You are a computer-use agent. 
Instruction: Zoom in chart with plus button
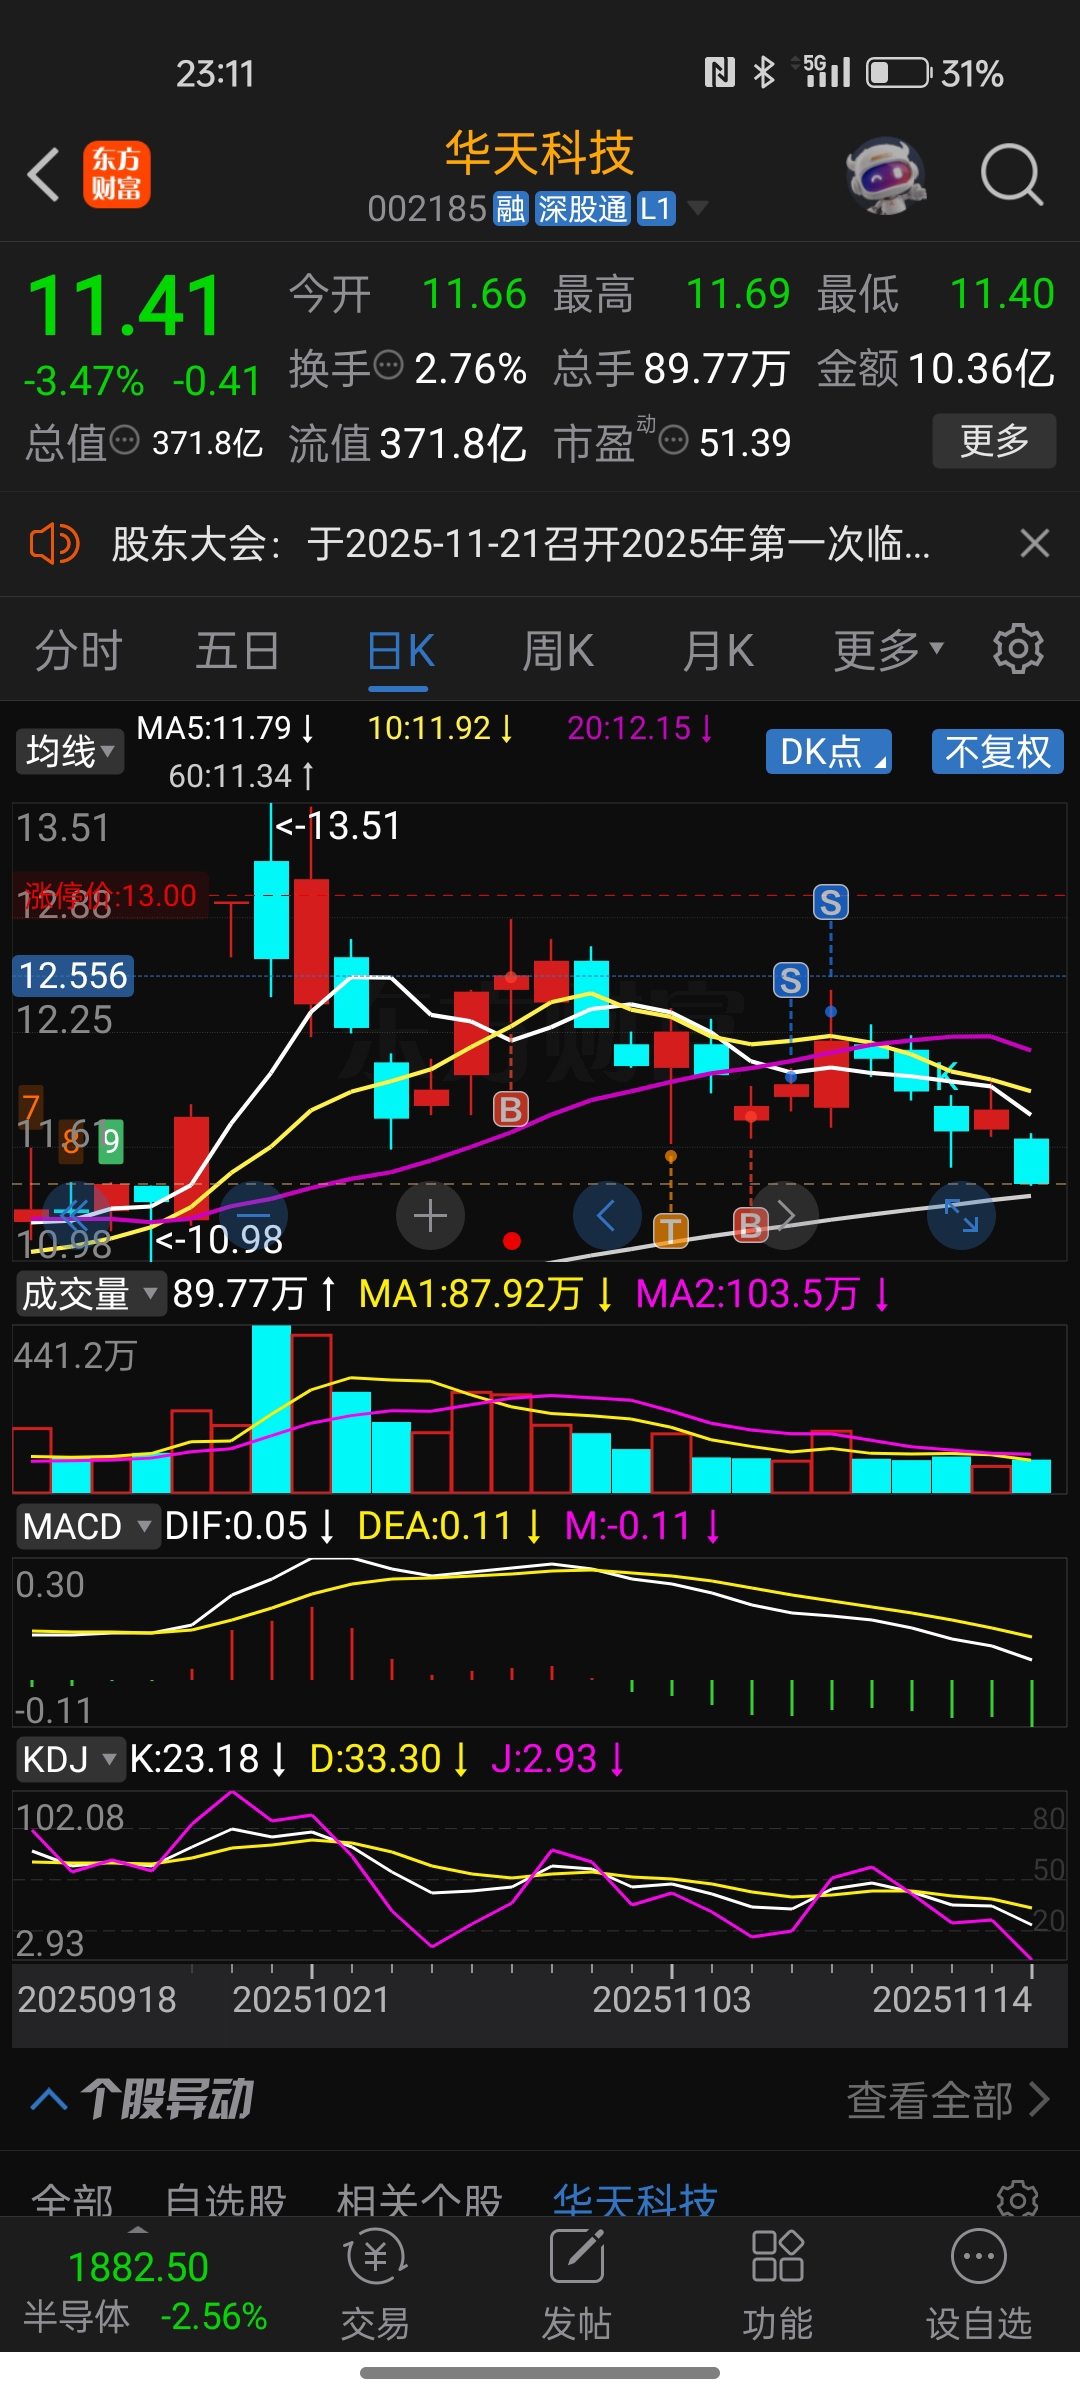coord(430,1216)
